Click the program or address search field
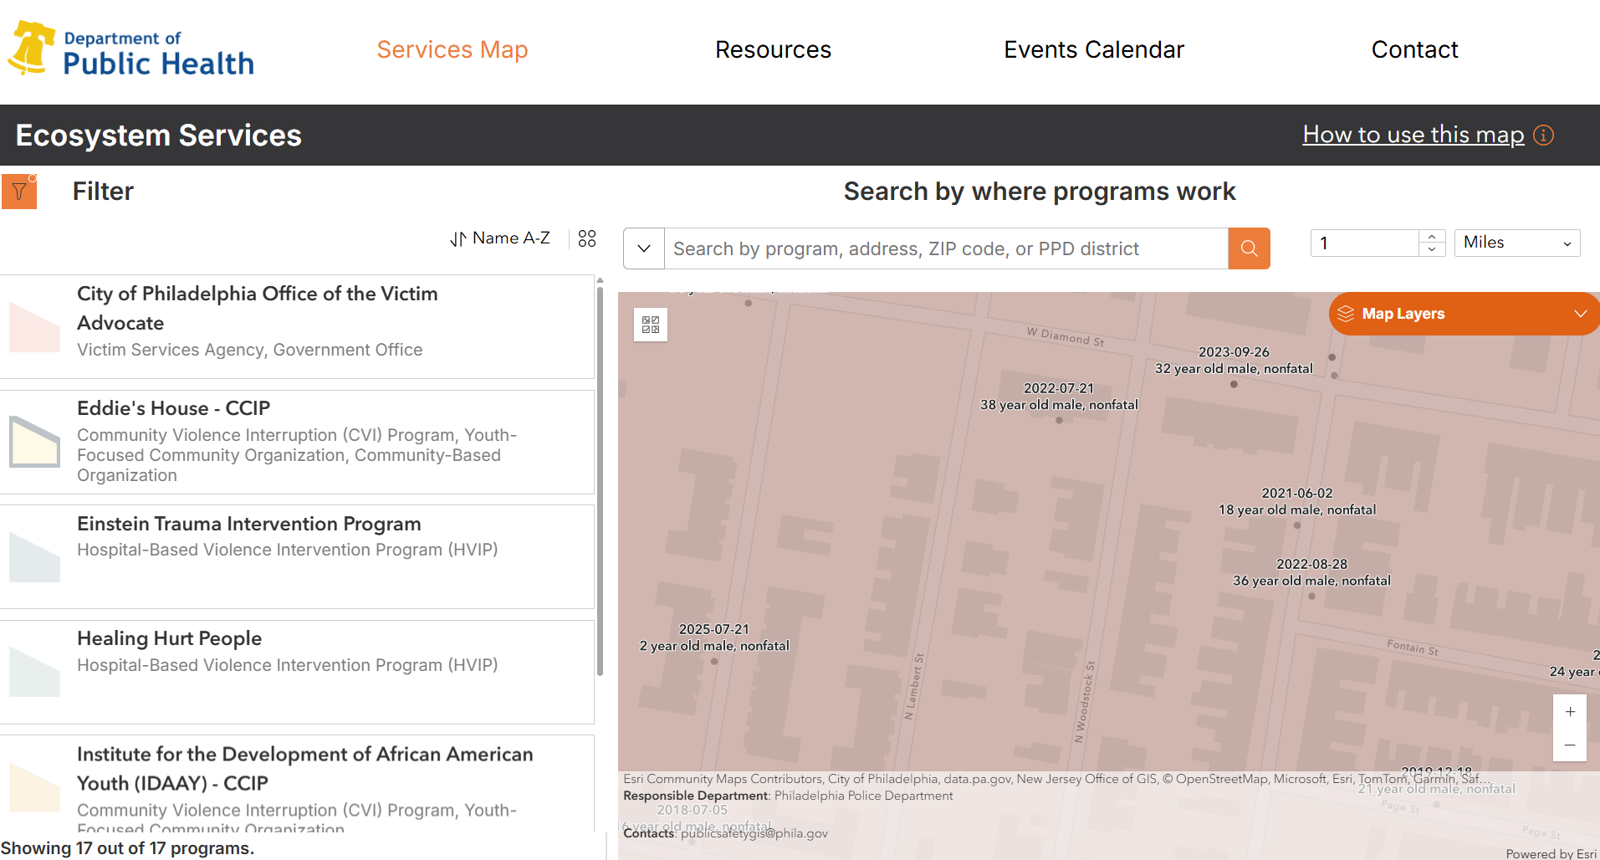Viewport: 1600px width, 860px height. point(945,249)
